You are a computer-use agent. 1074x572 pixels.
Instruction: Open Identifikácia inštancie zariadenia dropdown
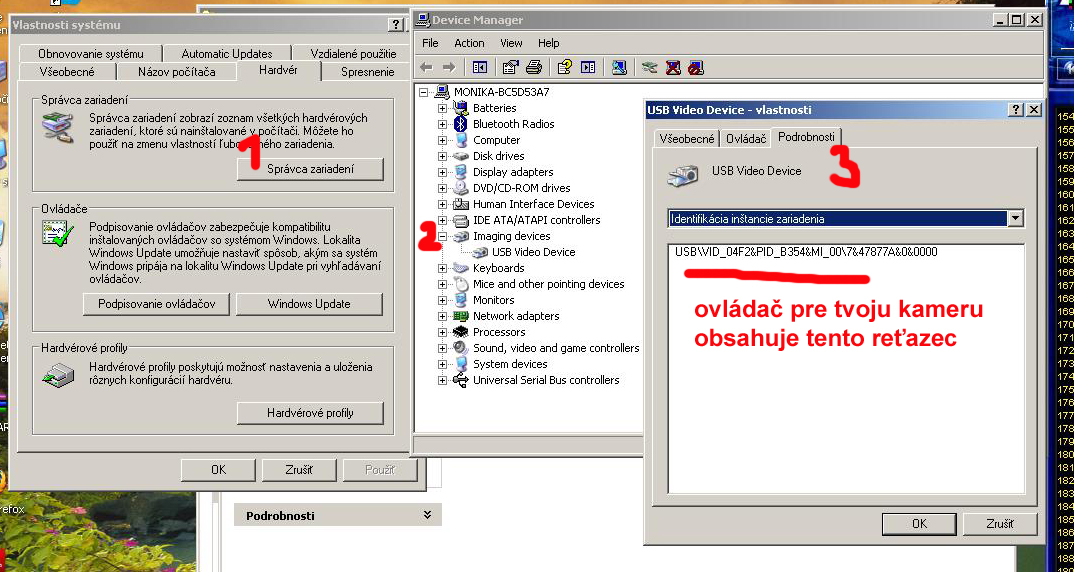(x=1016, y=219)
